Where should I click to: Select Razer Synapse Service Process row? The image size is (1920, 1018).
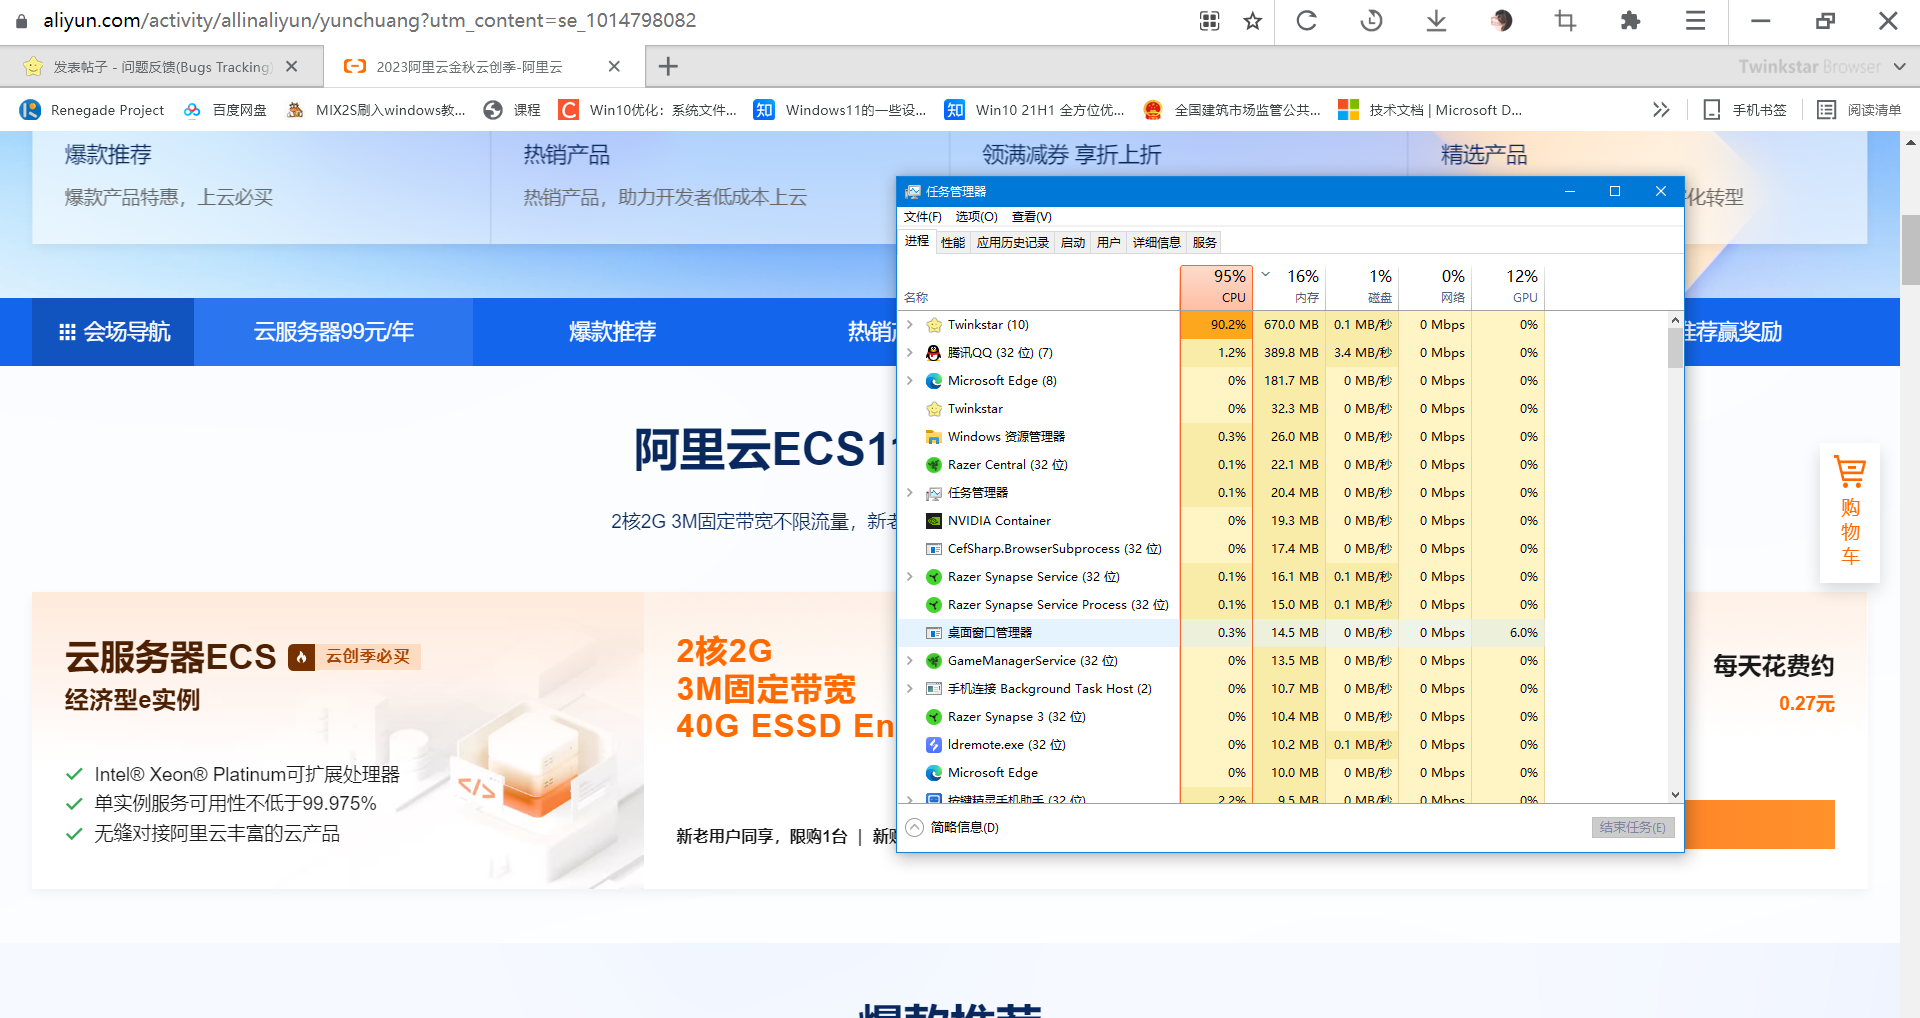(1222, 605)
